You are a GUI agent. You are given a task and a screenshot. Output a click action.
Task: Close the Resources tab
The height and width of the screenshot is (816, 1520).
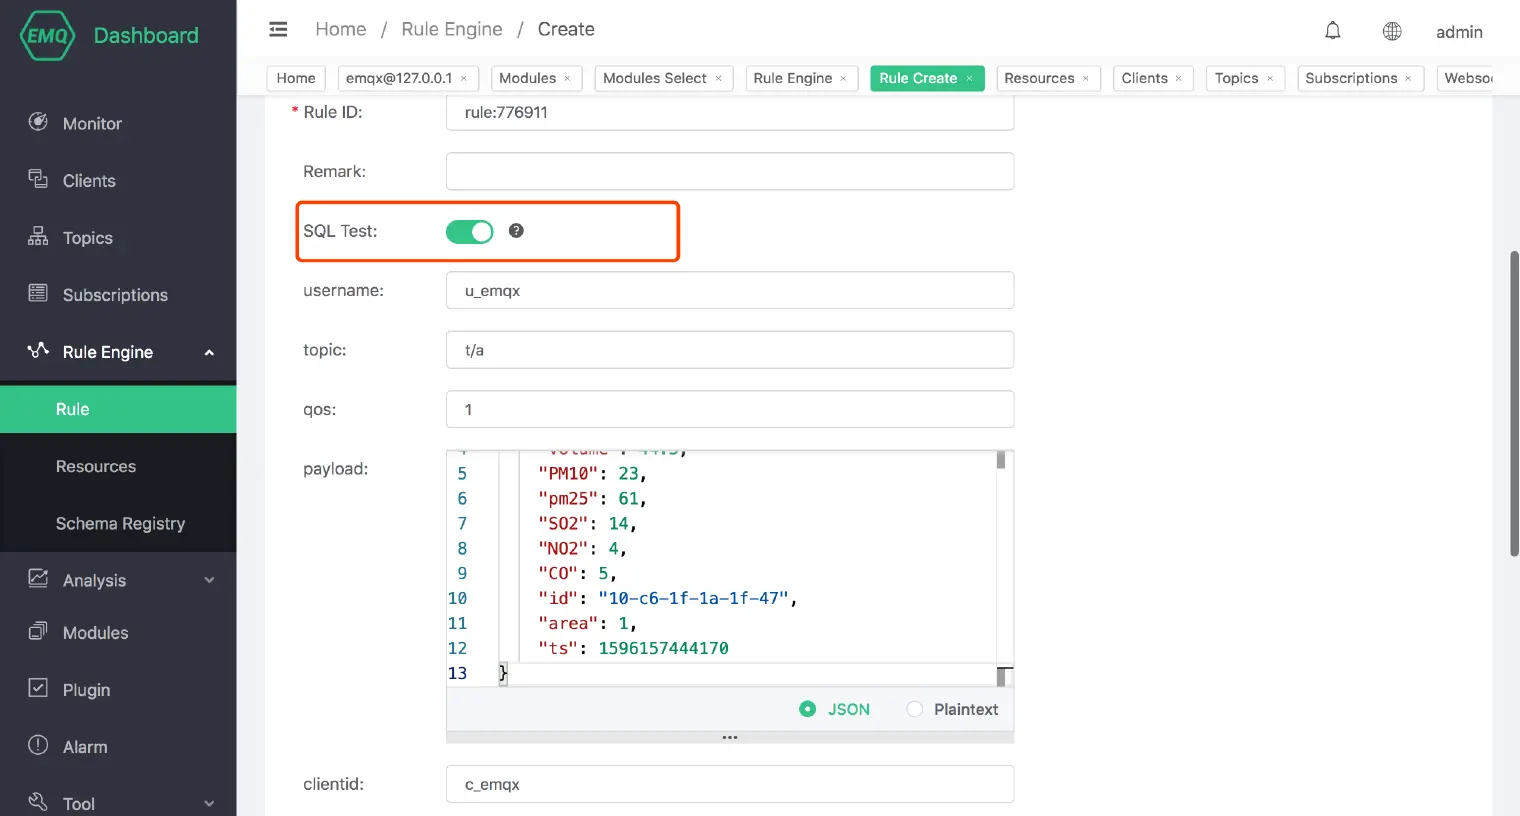coord(1085,79)
